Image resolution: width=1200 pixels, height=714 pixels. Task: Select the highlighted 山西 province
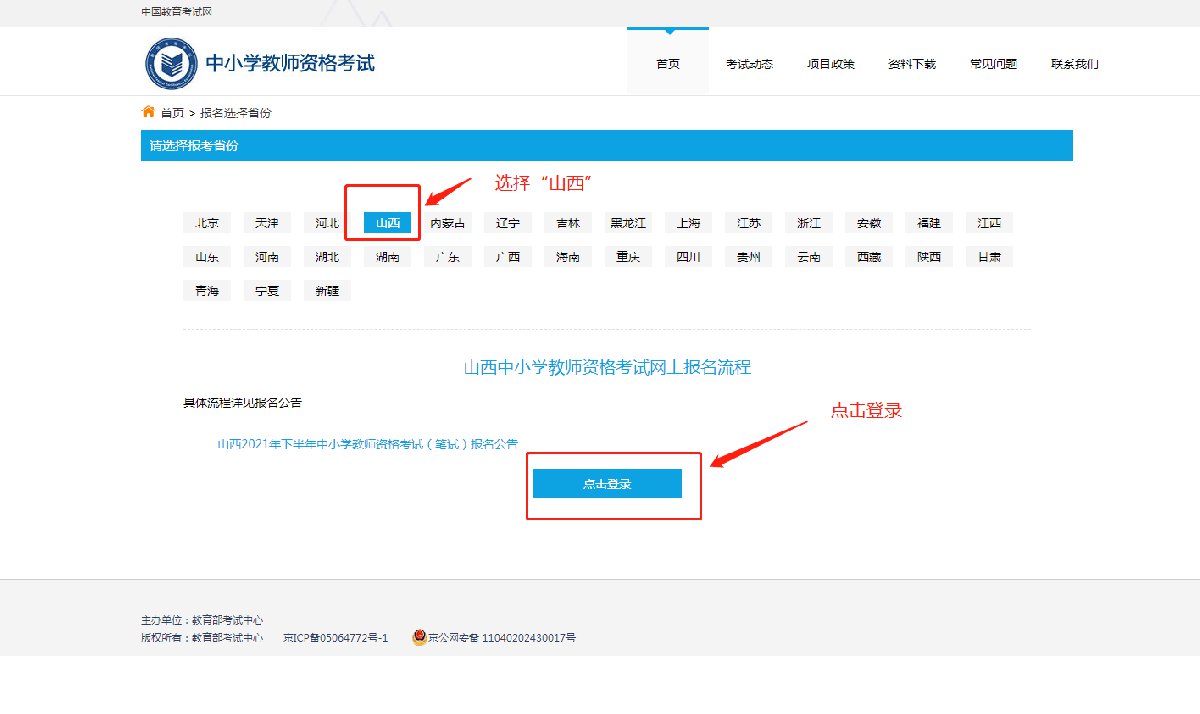(388, 223)
